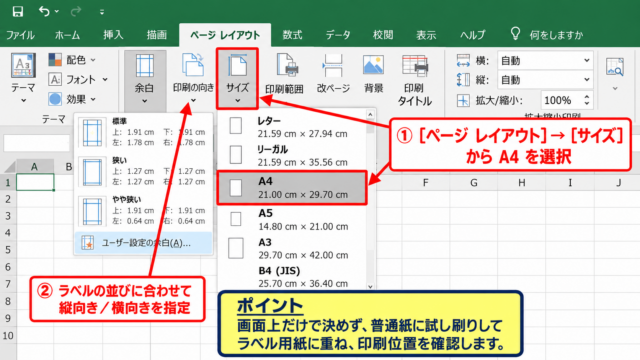Select A4 21.00 cm × 29.70 cm paper size
Screen dimensions: 640x360
[292, 187]
